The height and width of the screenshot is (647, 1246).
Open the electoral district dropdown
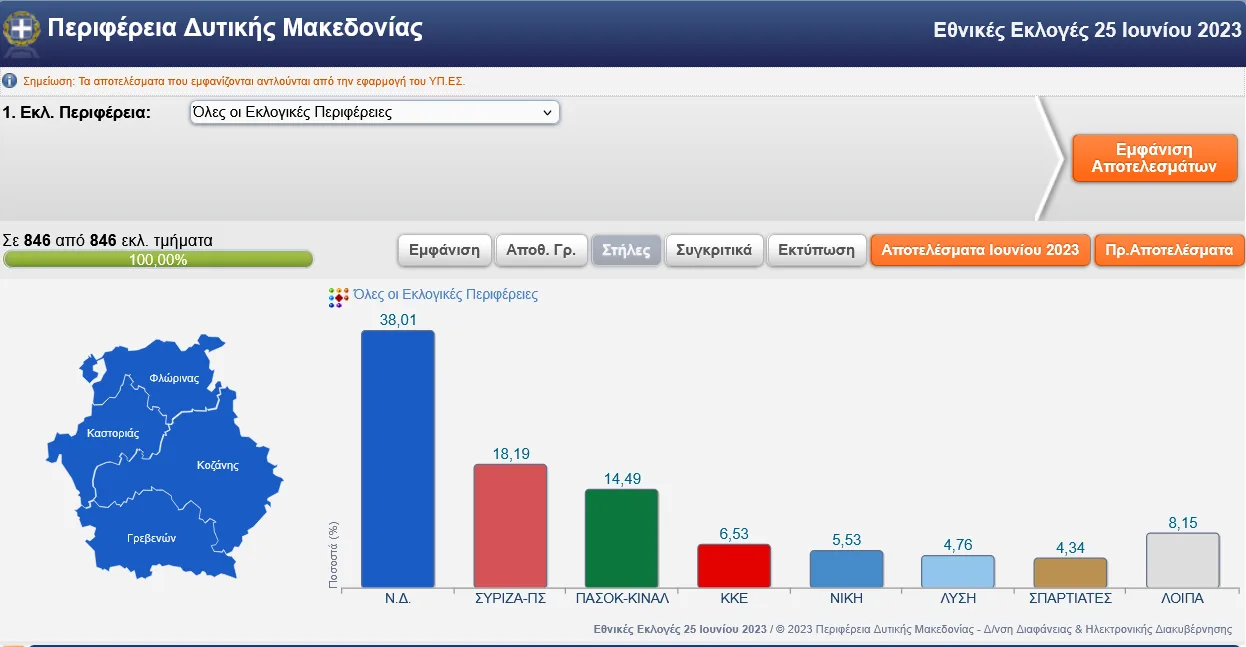(374, 113)
